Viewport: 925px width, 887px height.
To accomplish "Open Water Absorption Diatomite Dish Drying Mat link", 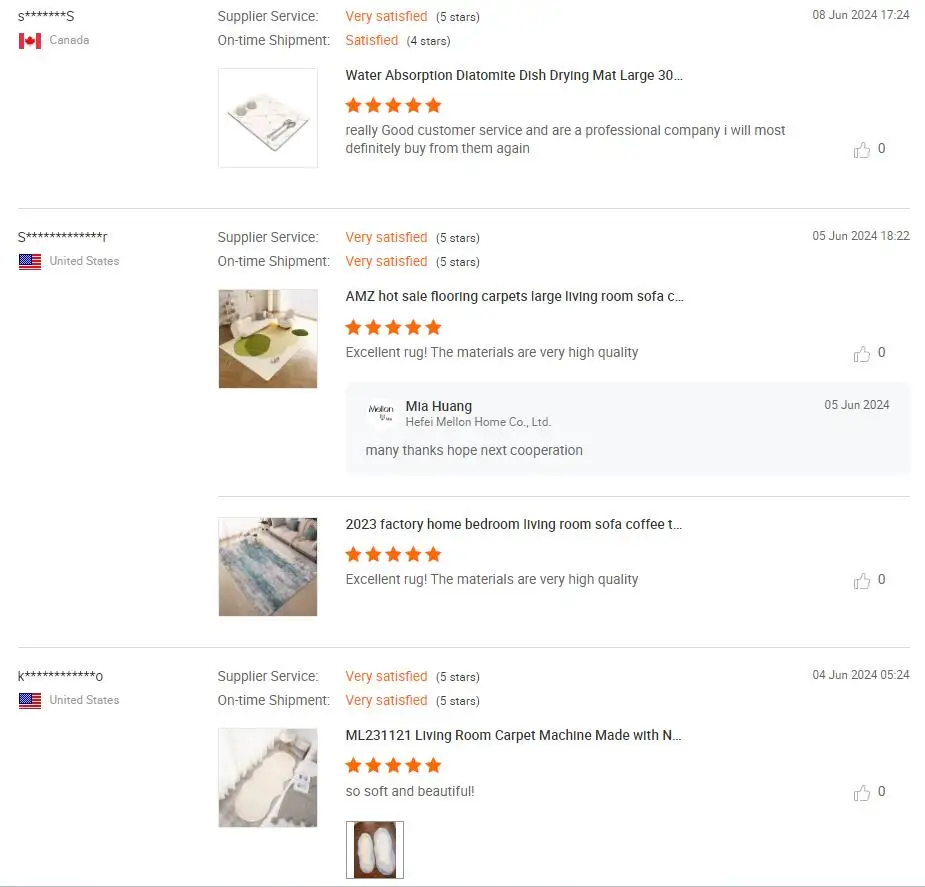I will pos(514,75).
